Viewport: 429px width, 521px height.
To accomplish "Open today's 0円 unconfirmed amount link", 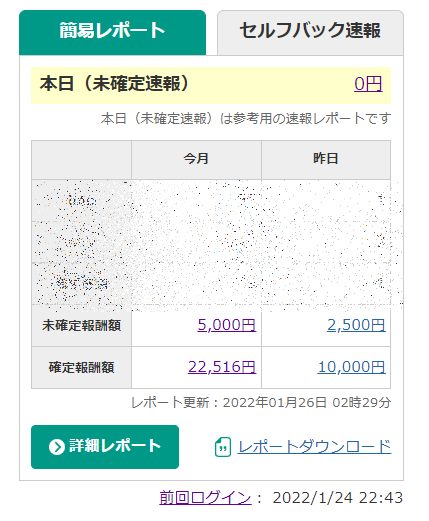I will (x=368, y=84).
